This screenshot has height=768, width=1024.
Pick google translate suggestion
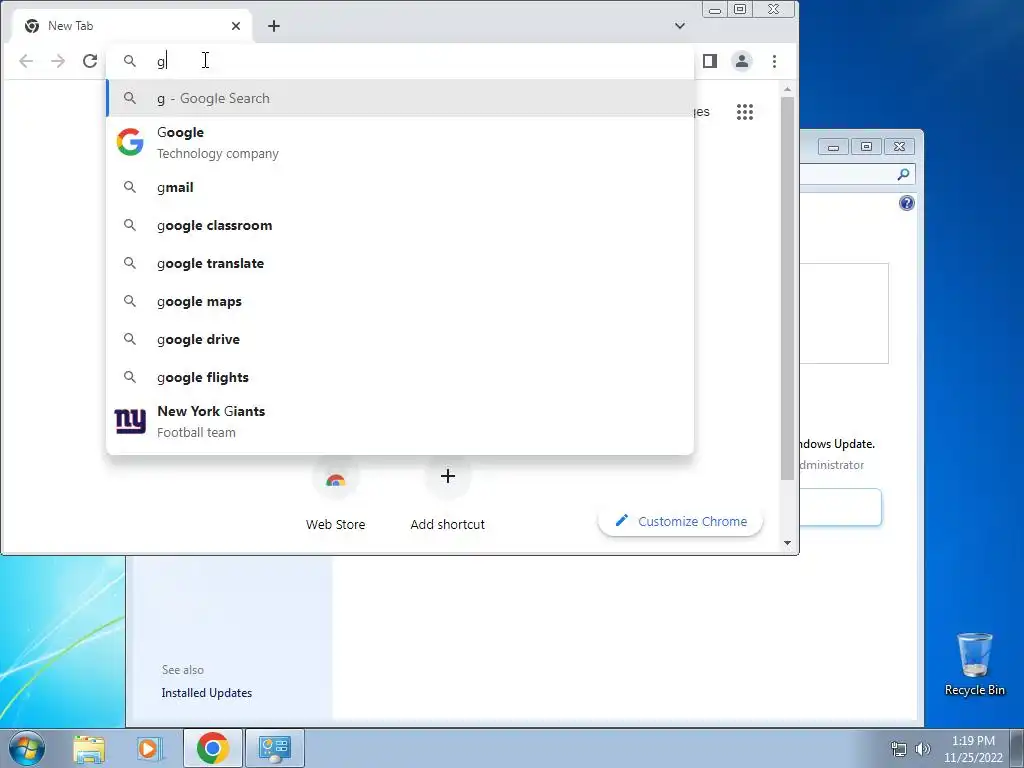pyautogui.click(x=400, y=263)
